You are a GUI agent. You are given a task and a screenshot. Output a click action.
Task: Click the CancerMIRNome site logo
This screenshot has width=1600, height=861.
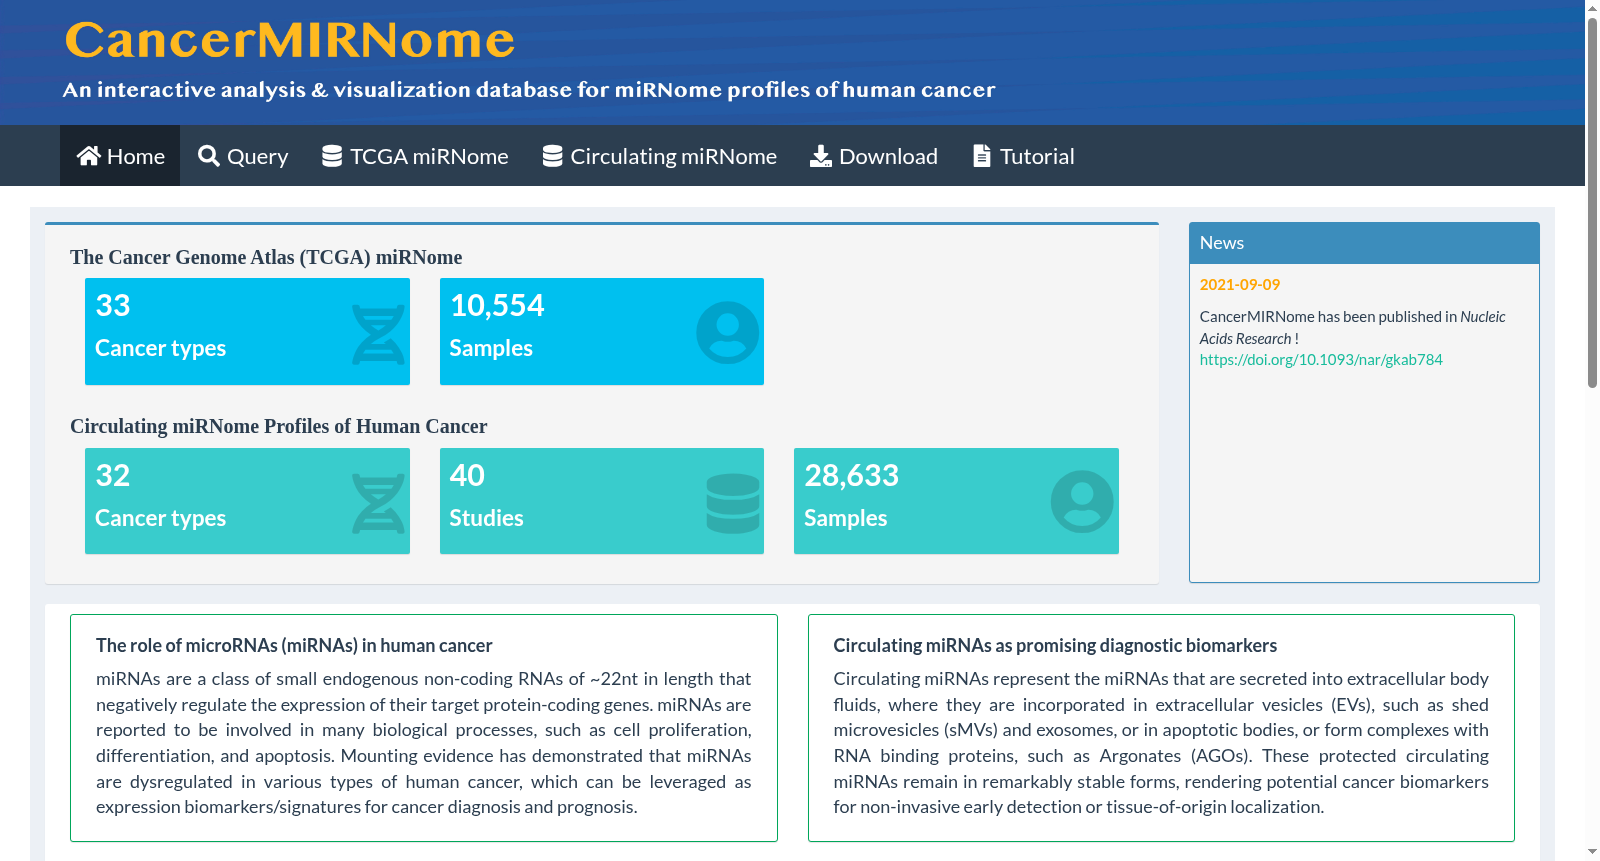pyautogui.click(x=290, y=40)
